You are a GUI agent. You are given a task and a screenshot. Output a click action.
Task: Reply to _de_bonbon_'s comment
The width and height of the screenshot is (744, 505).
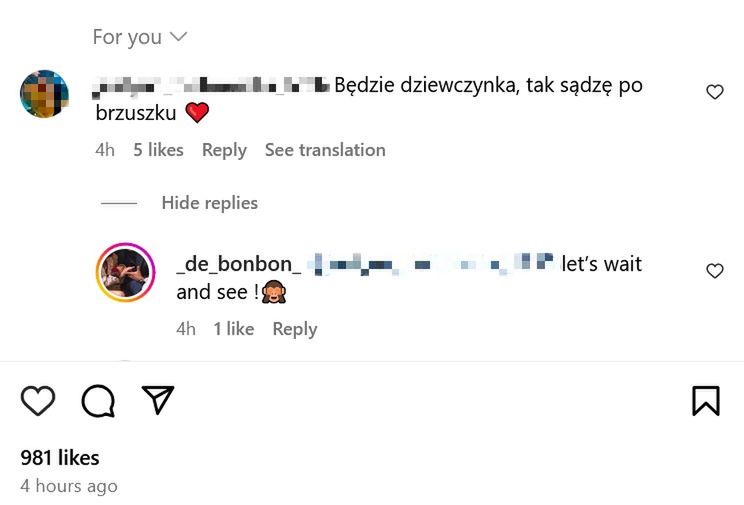(x=295, y=329)
